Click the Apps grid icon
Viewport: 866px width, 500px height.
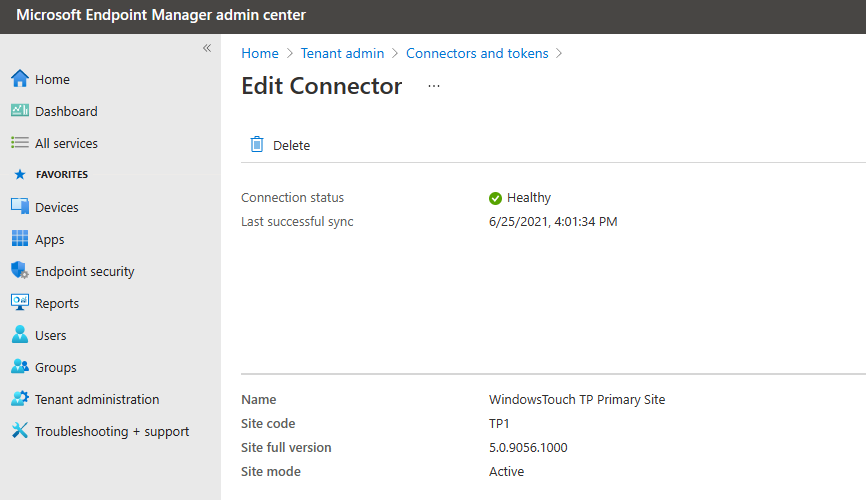[x=20, y=239]
